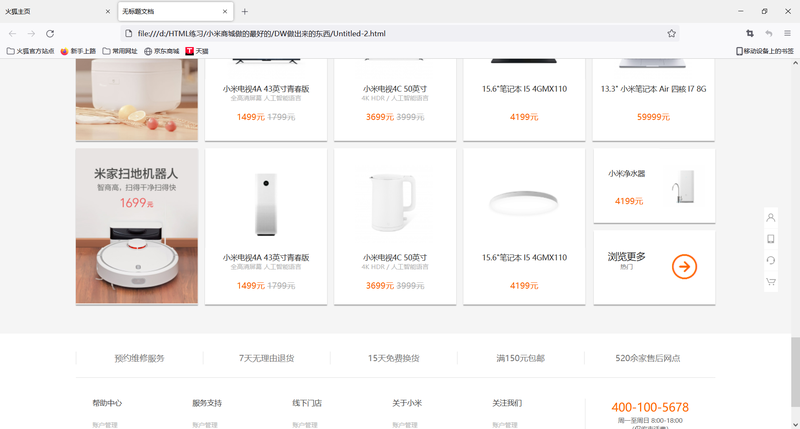Click the 1699元 robot vacuum price
The width and height of the screenshot is (800, 429).
(x=137, y=203)
